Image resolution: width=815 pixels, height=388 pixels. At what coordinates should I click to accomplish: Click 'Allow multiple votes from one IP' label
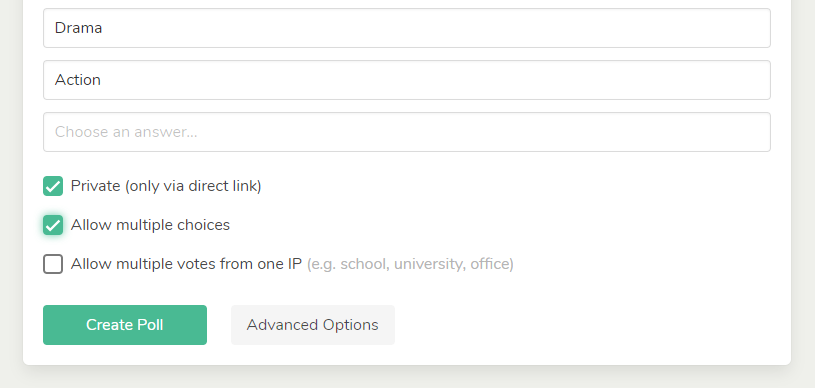click(x=186, y=264)
